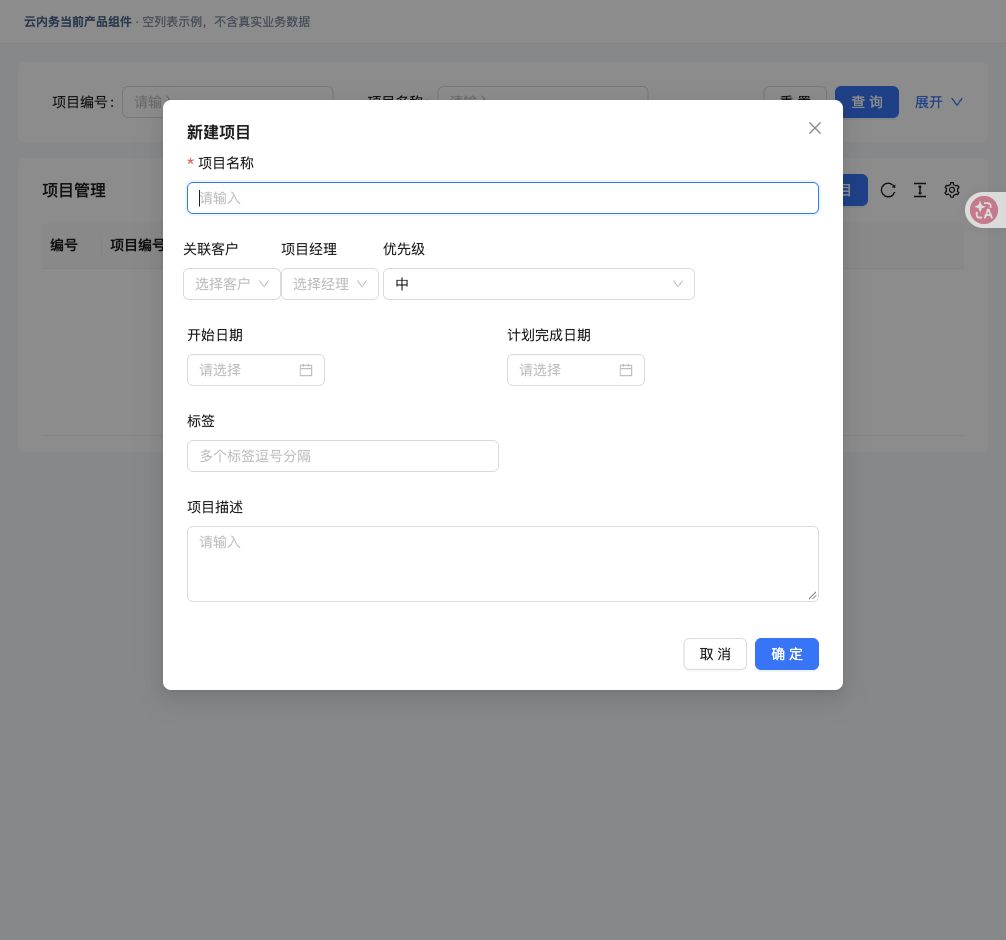Cancel with the 取消 button

pyautogui.click(x=715, y=654)
